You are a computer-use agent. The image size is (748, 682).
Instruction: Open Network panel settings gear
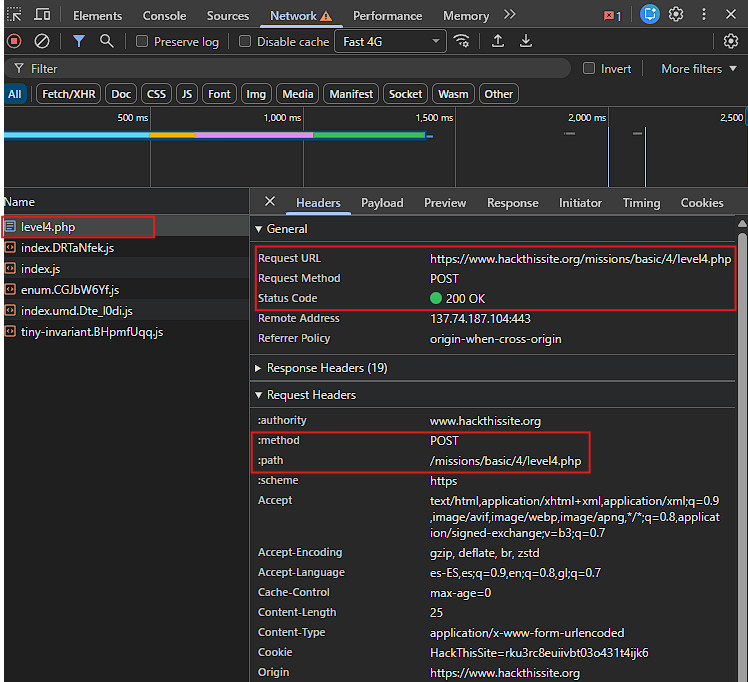point(730,41)
